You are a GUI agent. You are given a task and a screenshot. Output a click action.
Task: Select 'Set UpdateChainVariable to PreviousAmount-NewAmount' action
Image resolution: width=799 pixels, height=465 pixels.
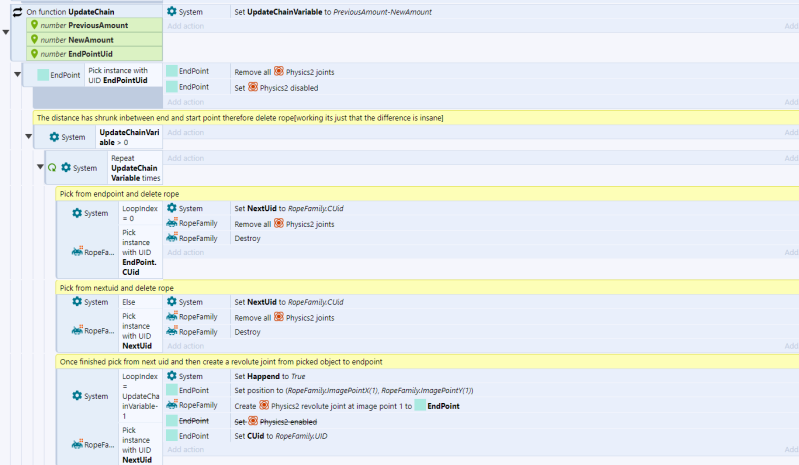tap(333, 12)
